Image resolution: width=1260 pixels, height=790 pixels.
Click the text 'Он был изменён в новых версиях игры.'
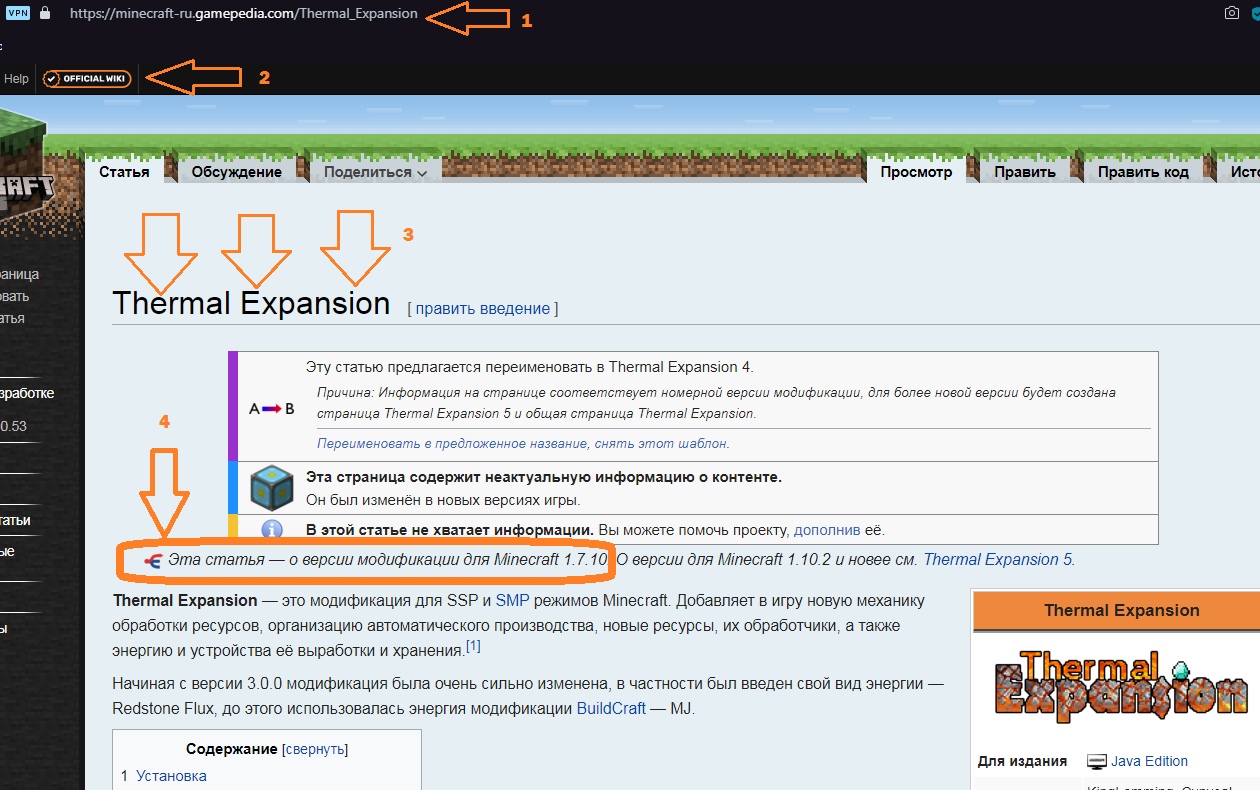click(x=443, y=500)
